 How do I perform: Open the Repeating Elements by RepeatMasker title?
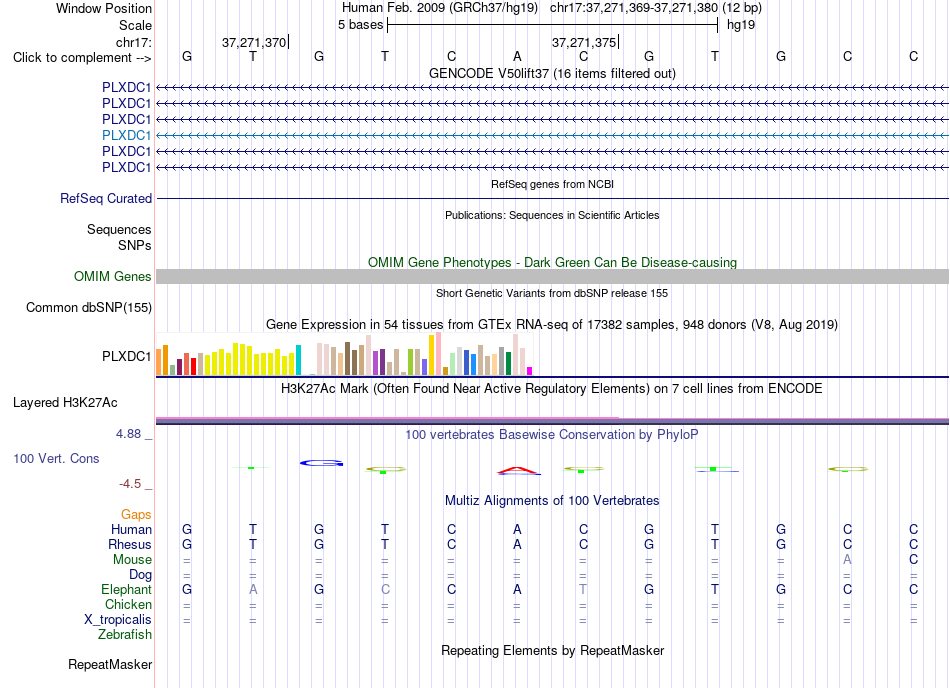pos(552,650)
